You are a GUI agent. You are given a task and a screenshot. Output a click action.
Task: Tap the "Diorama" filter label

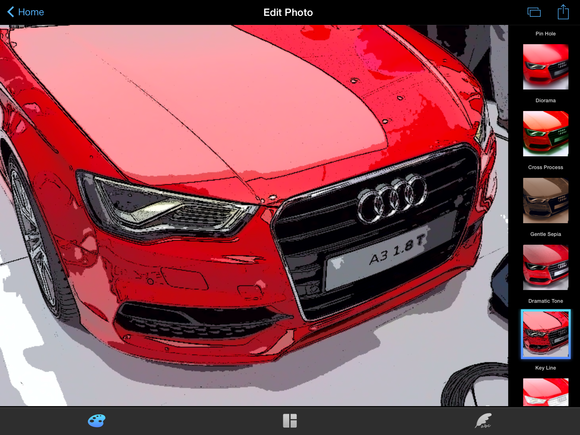tap(545, 101)
